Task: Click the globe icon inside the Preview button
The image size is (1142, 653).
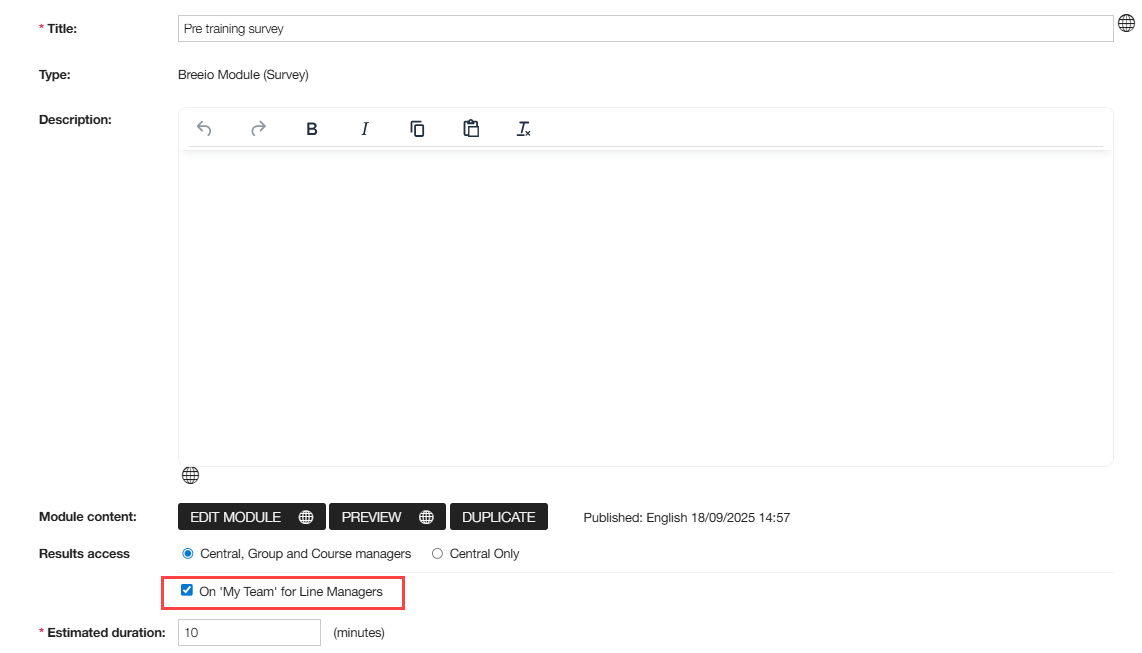Action: [426, 517]
